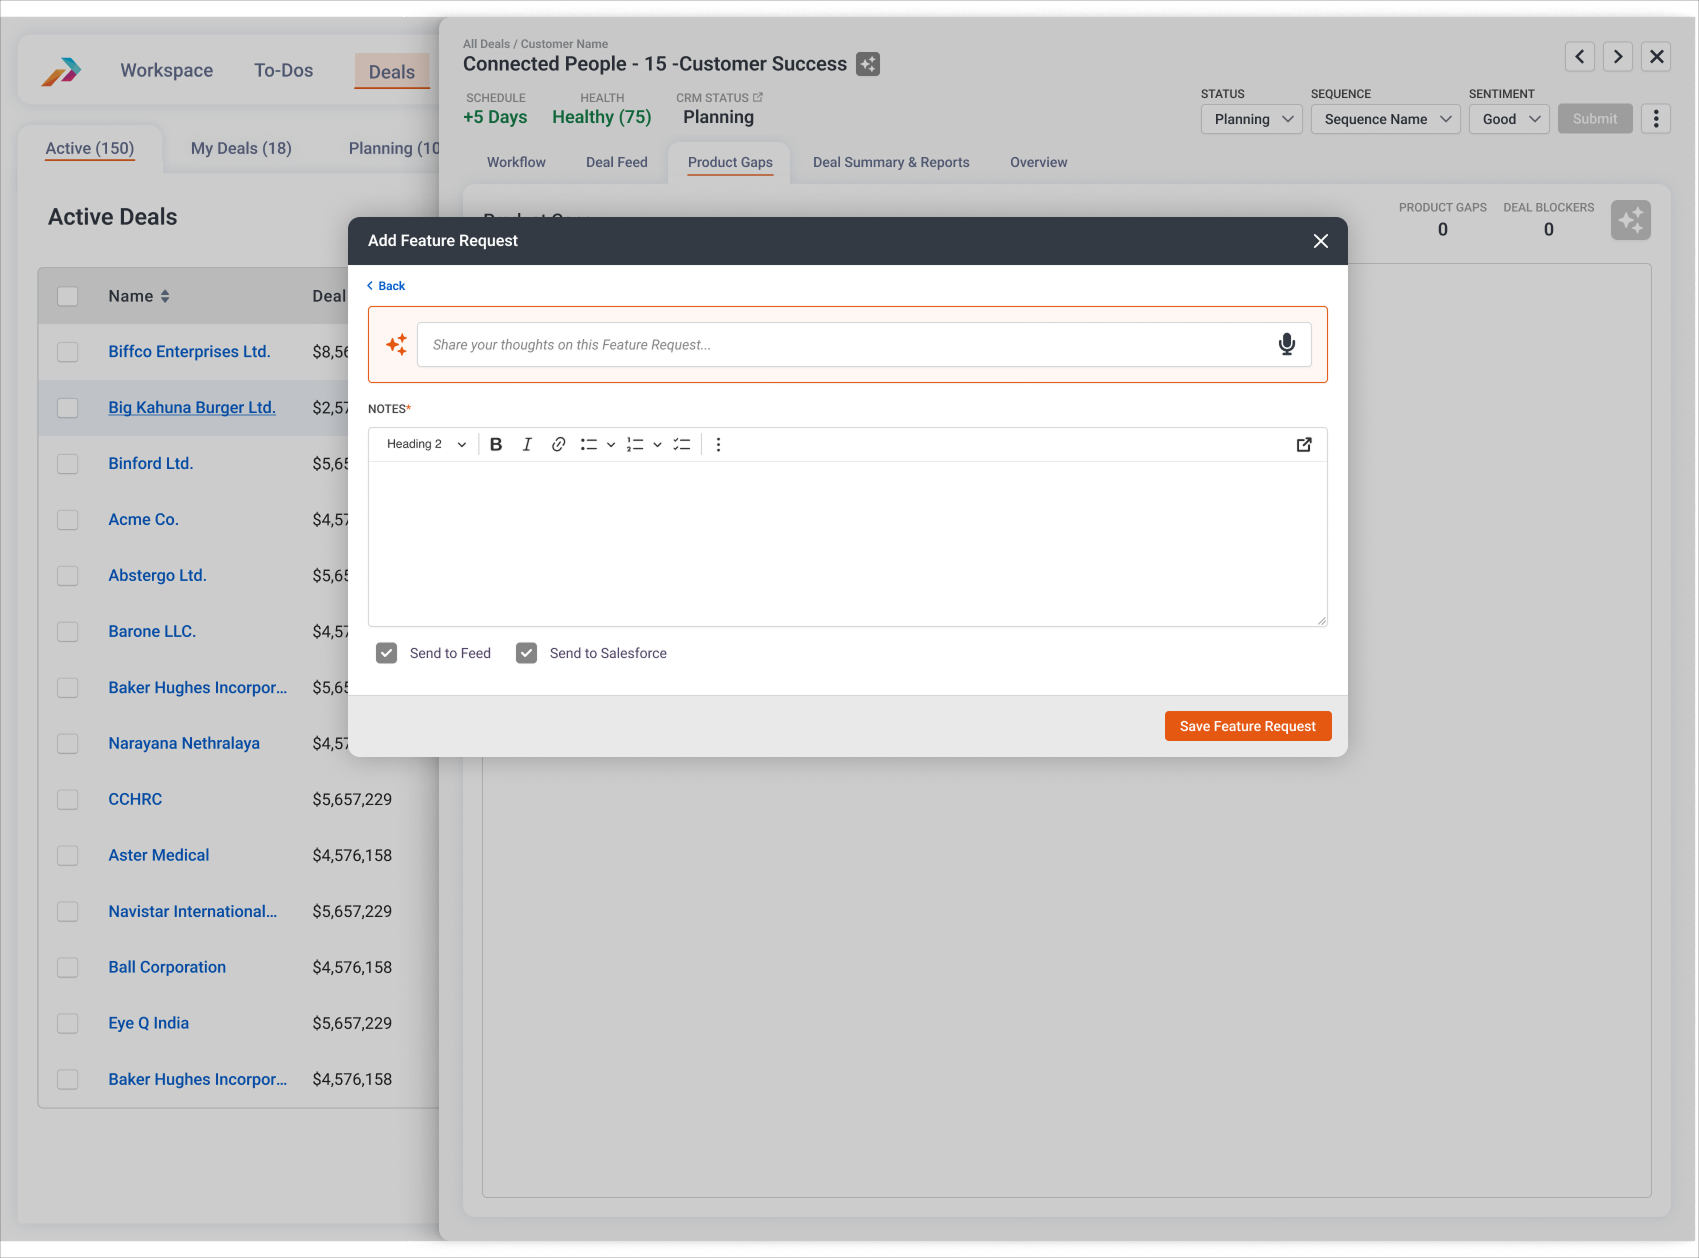Screen dimensions: 1699x1258
Task: Check the Binford Ltd. row checkbox
Action: tap(68, 465)
